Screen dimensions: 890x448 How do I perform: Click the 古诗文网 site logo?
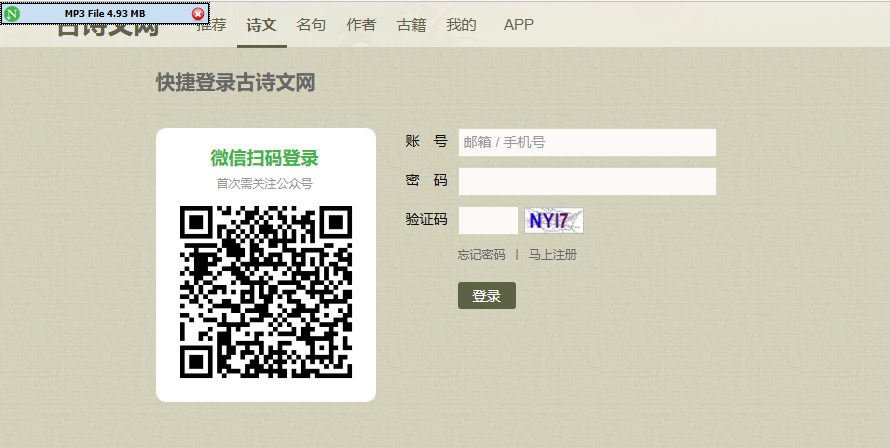click(108, 28)
